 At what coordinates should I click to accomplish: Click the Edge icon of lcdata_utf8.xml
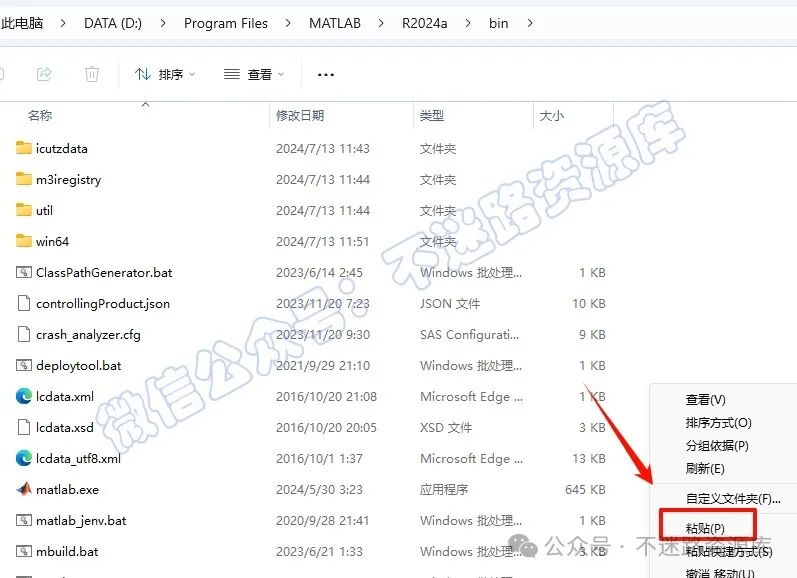[23, 458]
